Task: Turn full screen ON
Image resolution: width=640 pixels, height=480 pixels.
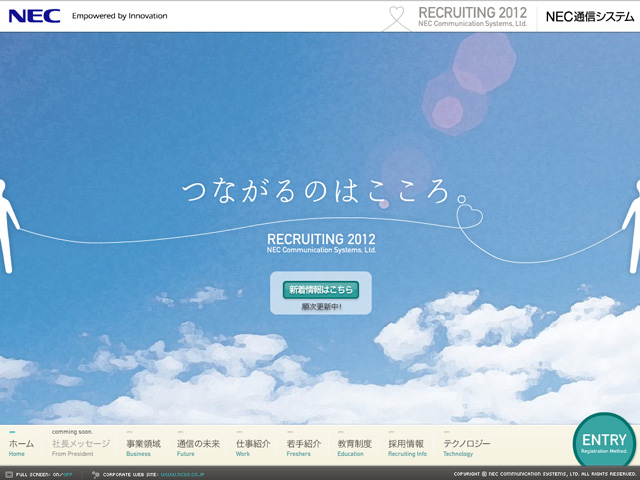Action: coord(56,475)
